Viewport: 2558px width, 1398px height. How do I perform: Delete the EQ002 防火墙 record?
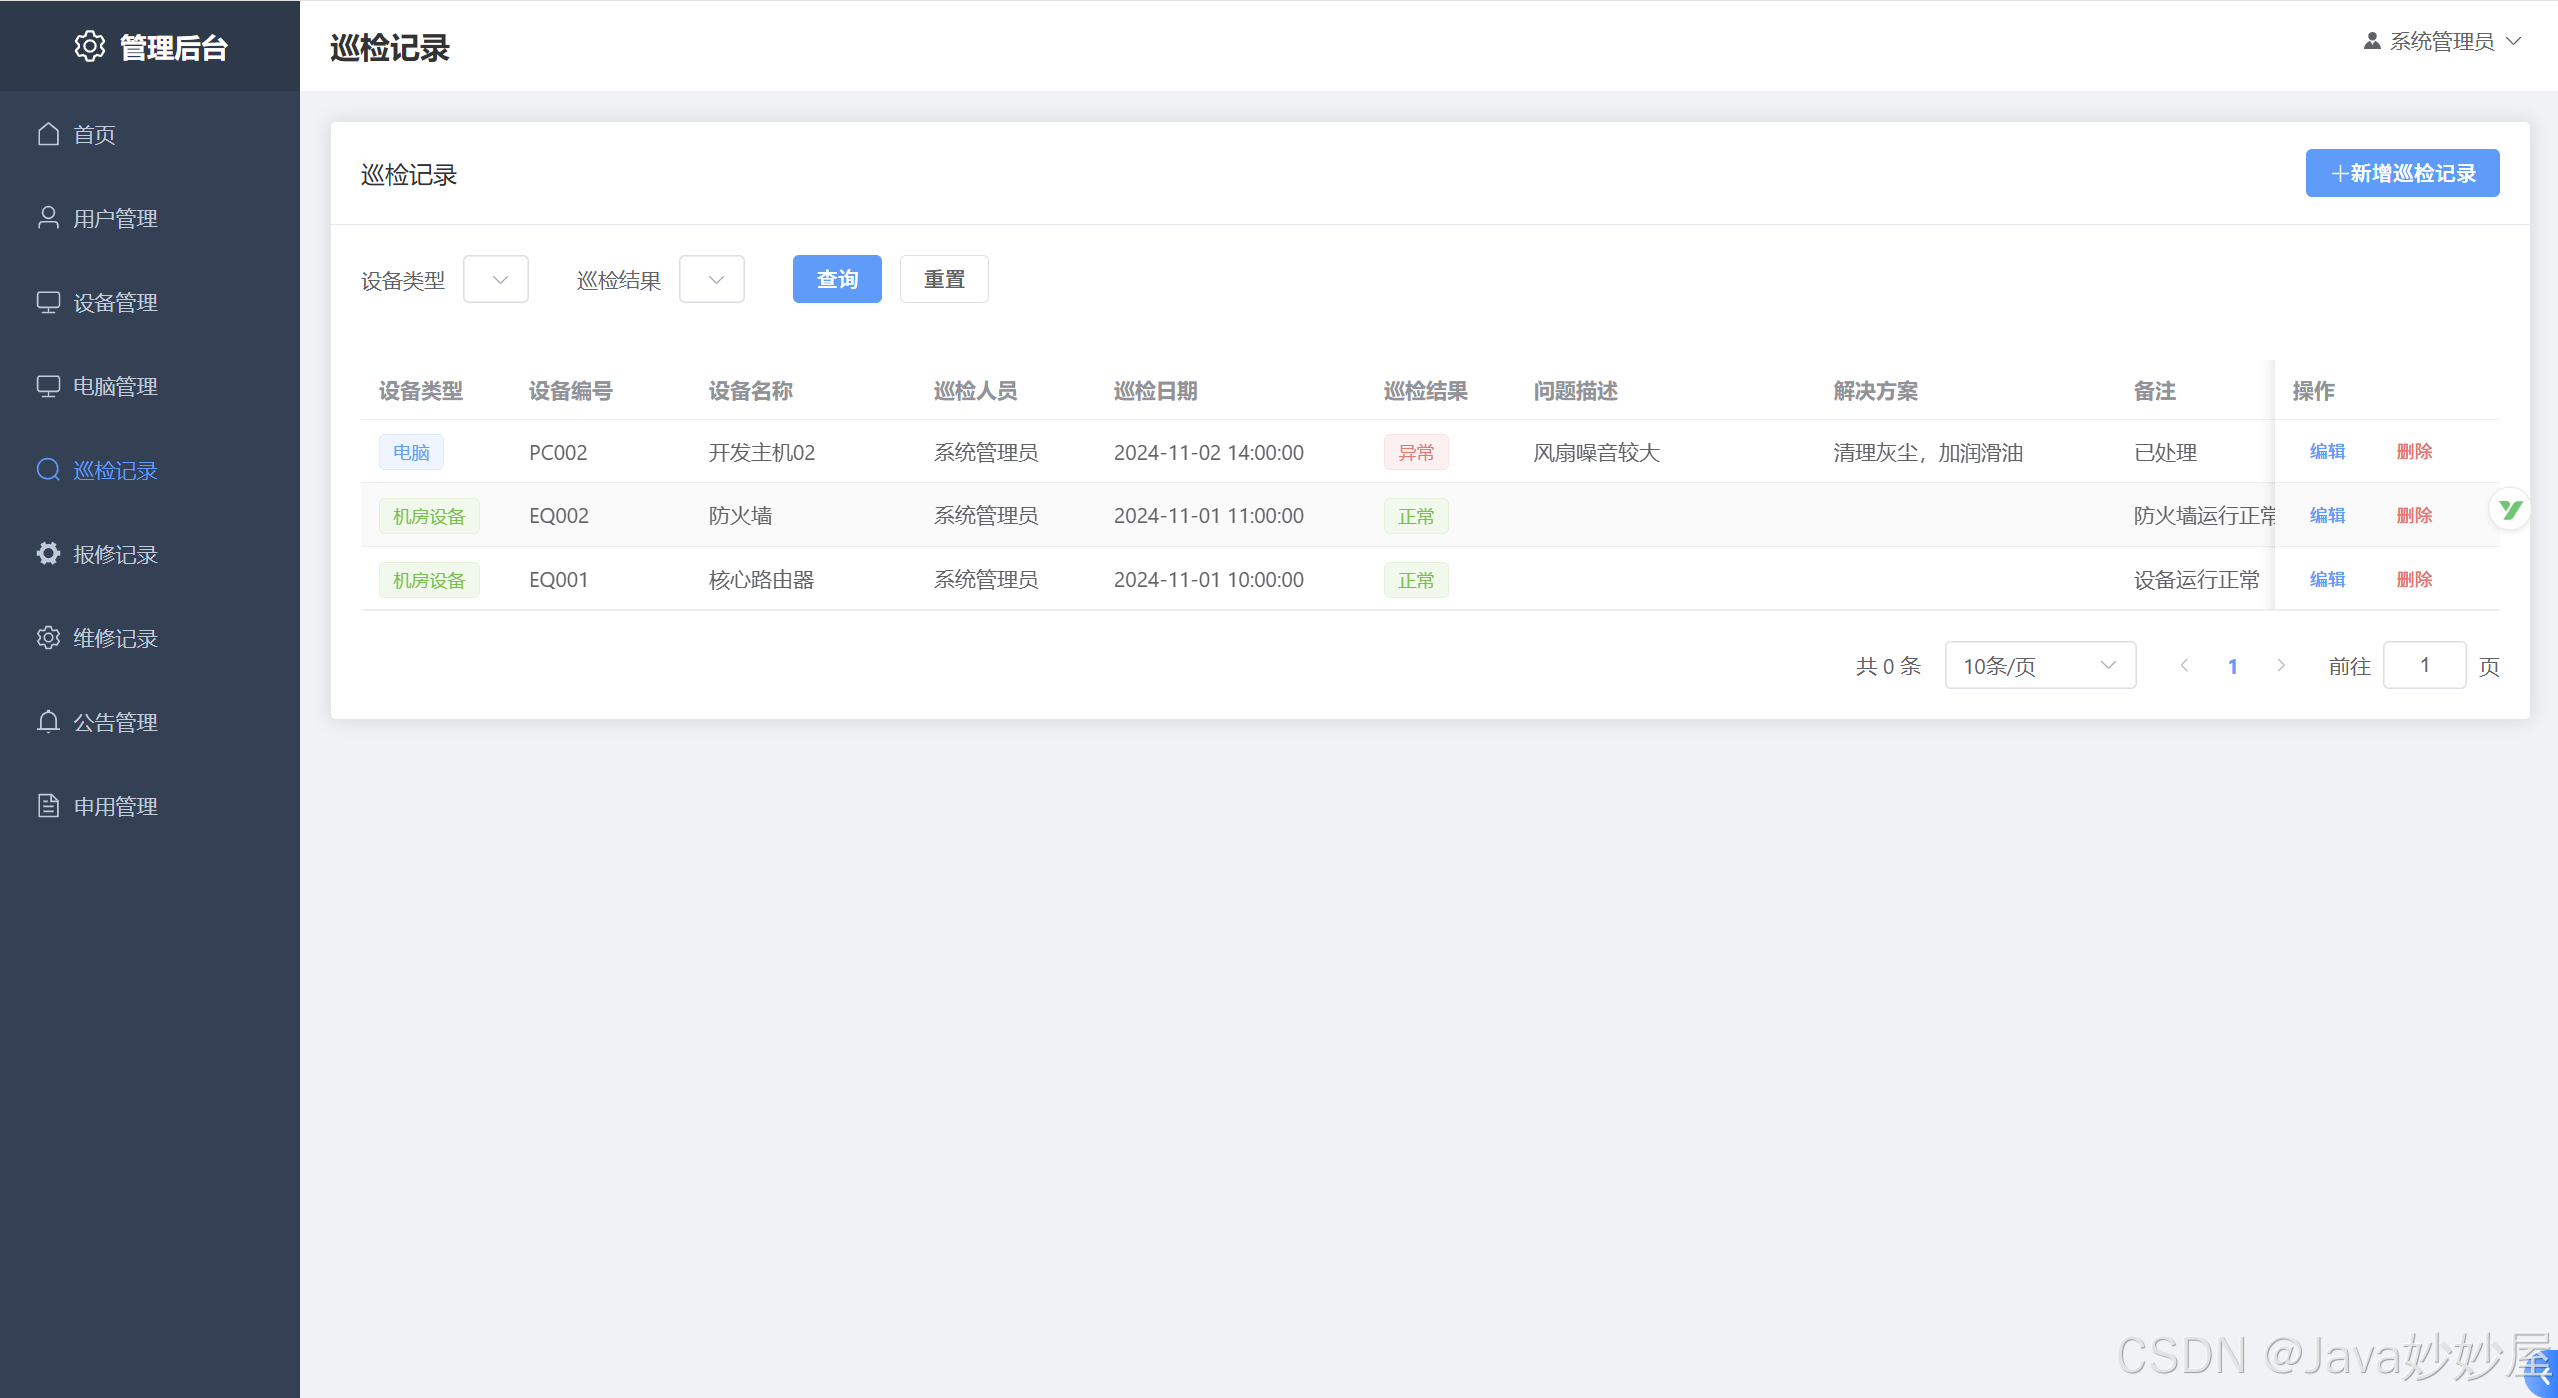[x=2414, y=516]
